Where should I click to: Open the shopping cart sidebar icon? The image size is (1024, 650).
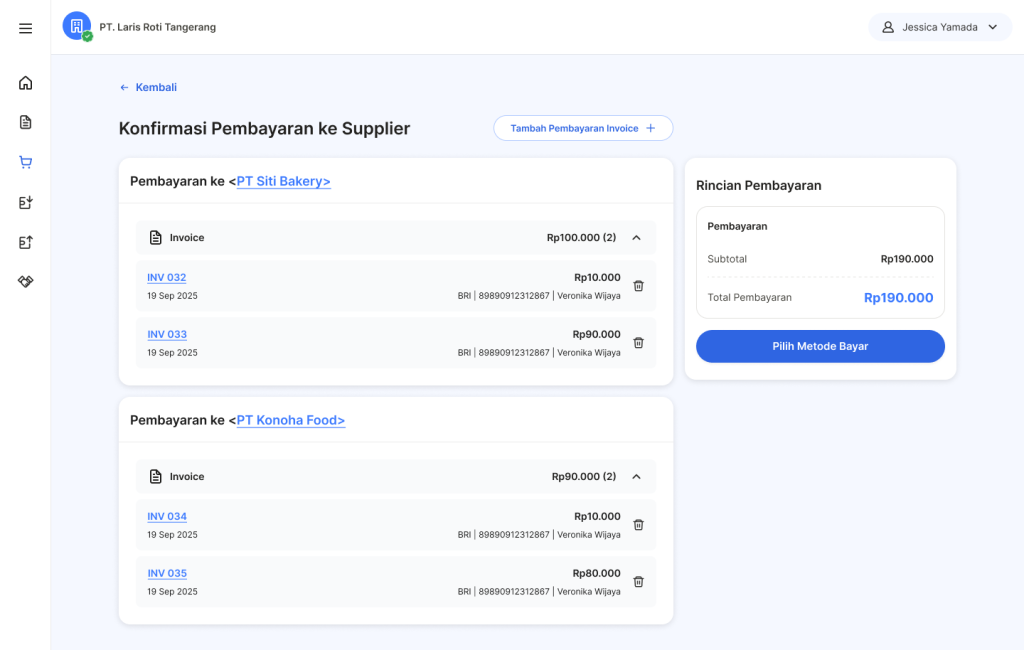point(26,162)
